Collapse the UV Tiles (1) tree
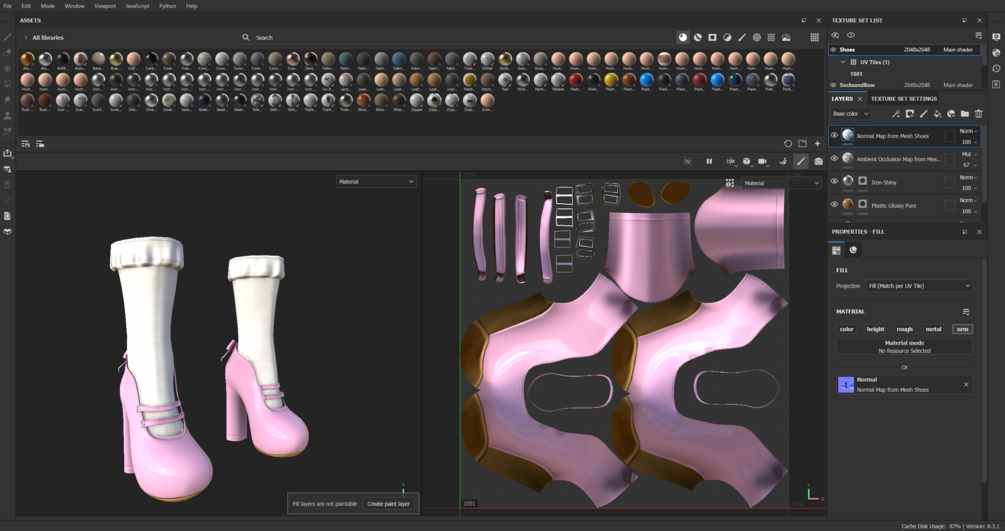 click(x=843, y=62)
